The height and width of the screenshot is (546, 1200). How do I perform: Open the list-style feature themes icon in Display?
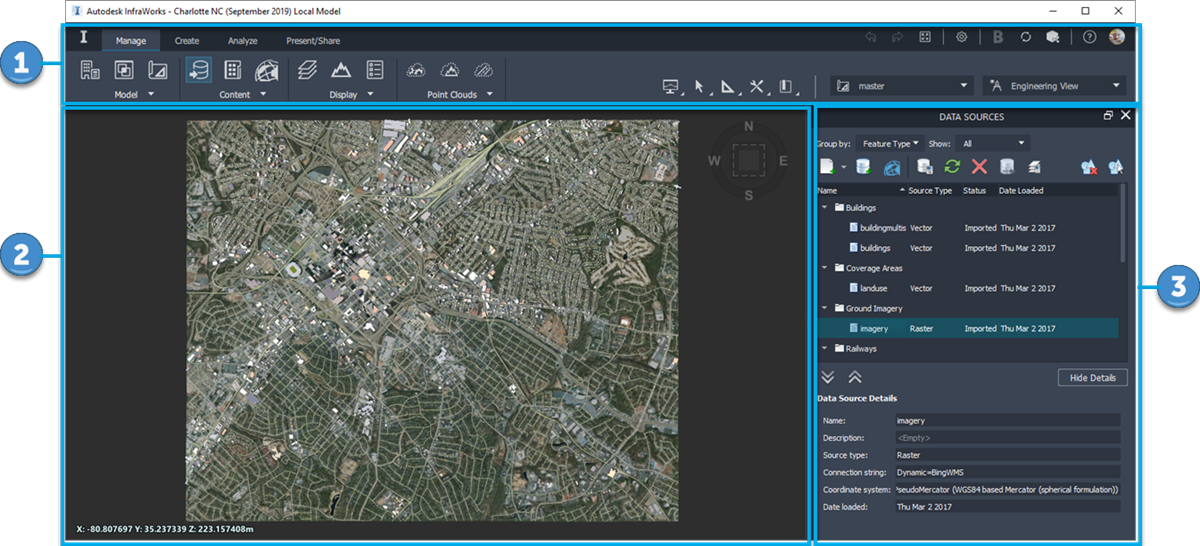(375, 70)
